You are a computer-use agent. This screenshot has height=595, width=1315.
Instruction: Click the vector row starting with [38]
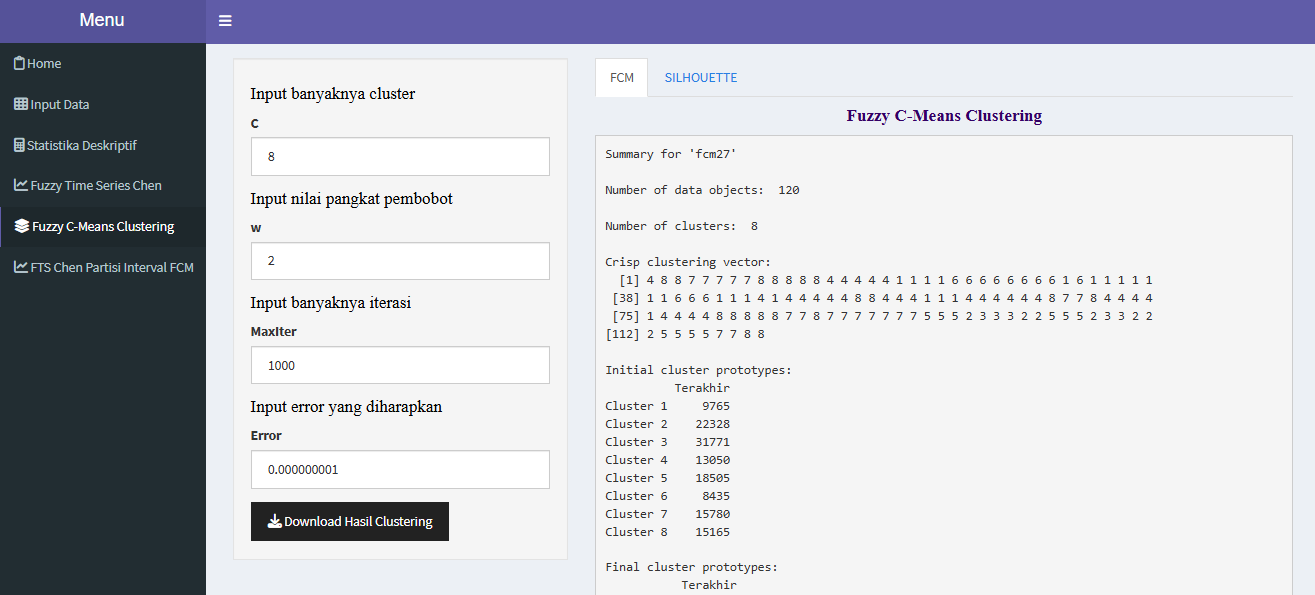click(x=882, y=298)
